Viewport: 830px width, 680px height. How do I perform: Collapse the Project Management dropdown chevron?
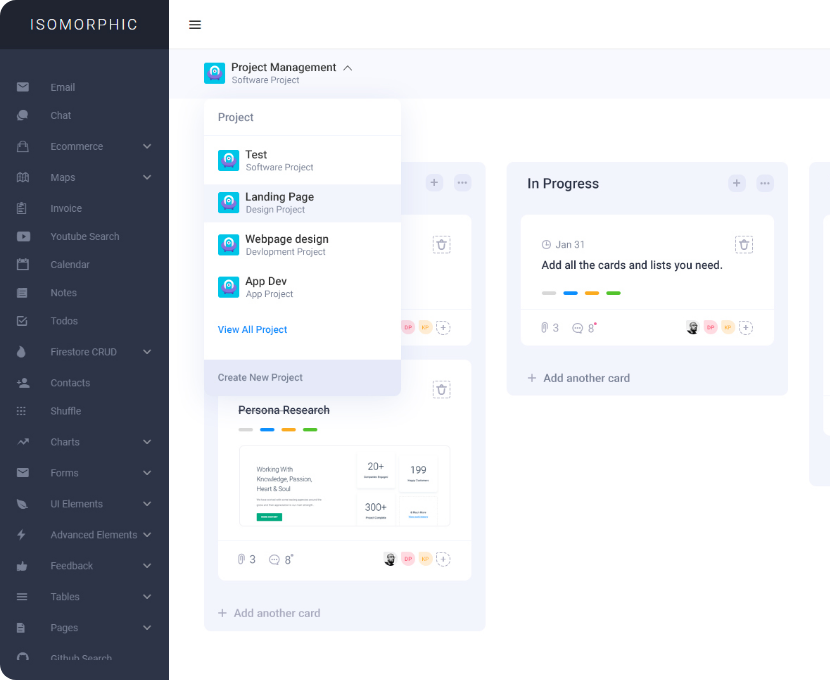348,68
